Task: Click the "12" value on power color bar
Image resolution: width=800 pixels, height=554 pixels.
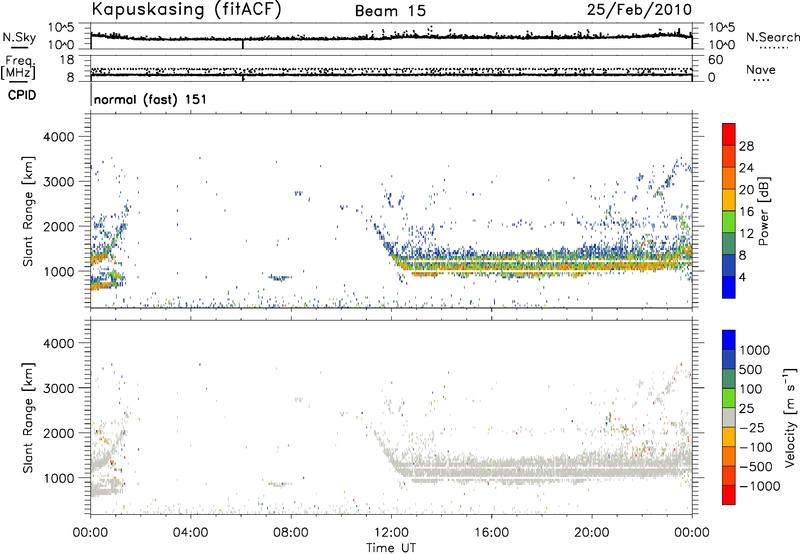Action: pos(746,234)
